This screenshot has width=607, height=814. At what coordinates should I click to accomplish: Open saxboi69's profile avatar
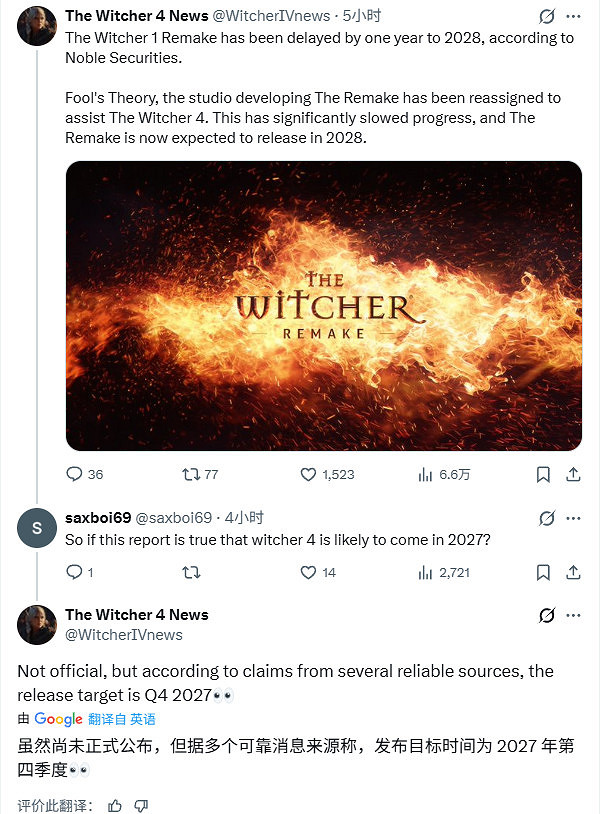[37, 529]
